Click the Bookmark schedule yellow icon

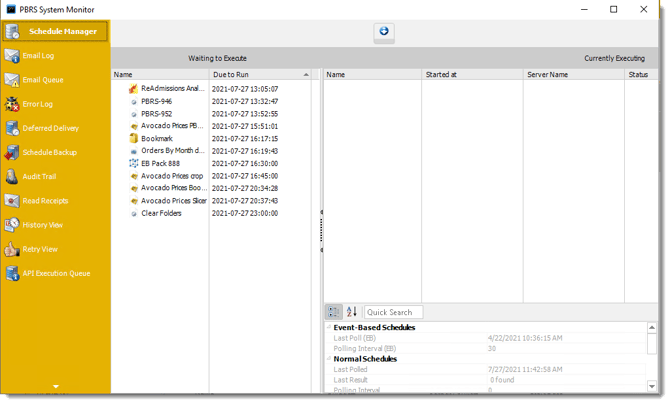134,139
